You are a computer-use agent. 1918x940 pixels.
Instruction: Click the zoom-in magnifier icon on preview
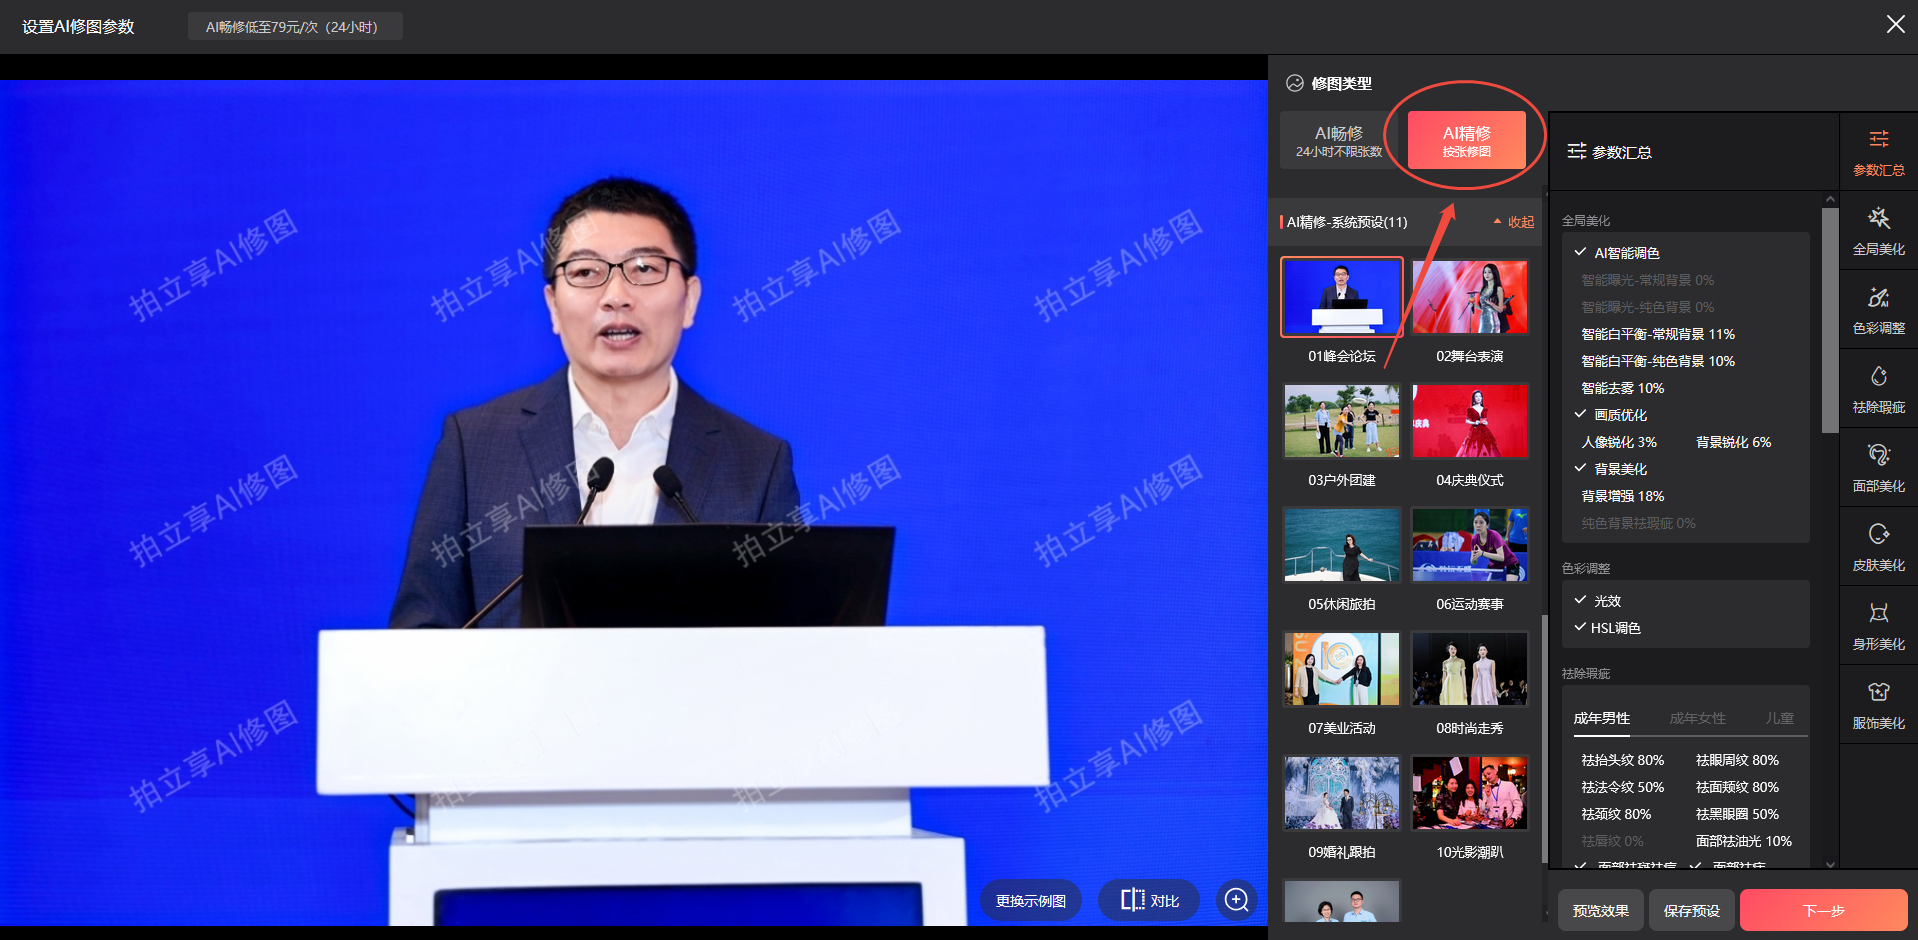click(x=1237, y=900)
